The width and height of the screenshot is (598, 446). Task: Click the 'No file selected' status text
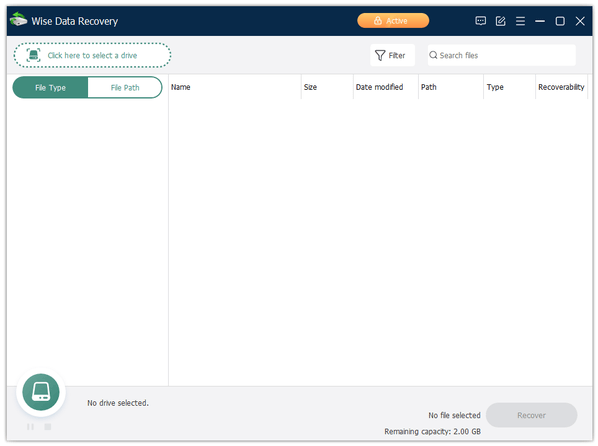454,415
